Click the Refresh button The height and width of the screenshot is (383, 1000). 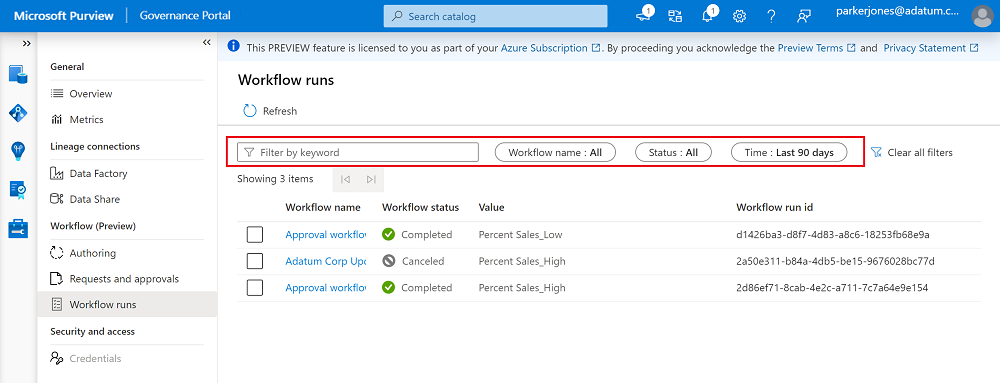click(270, 111)
